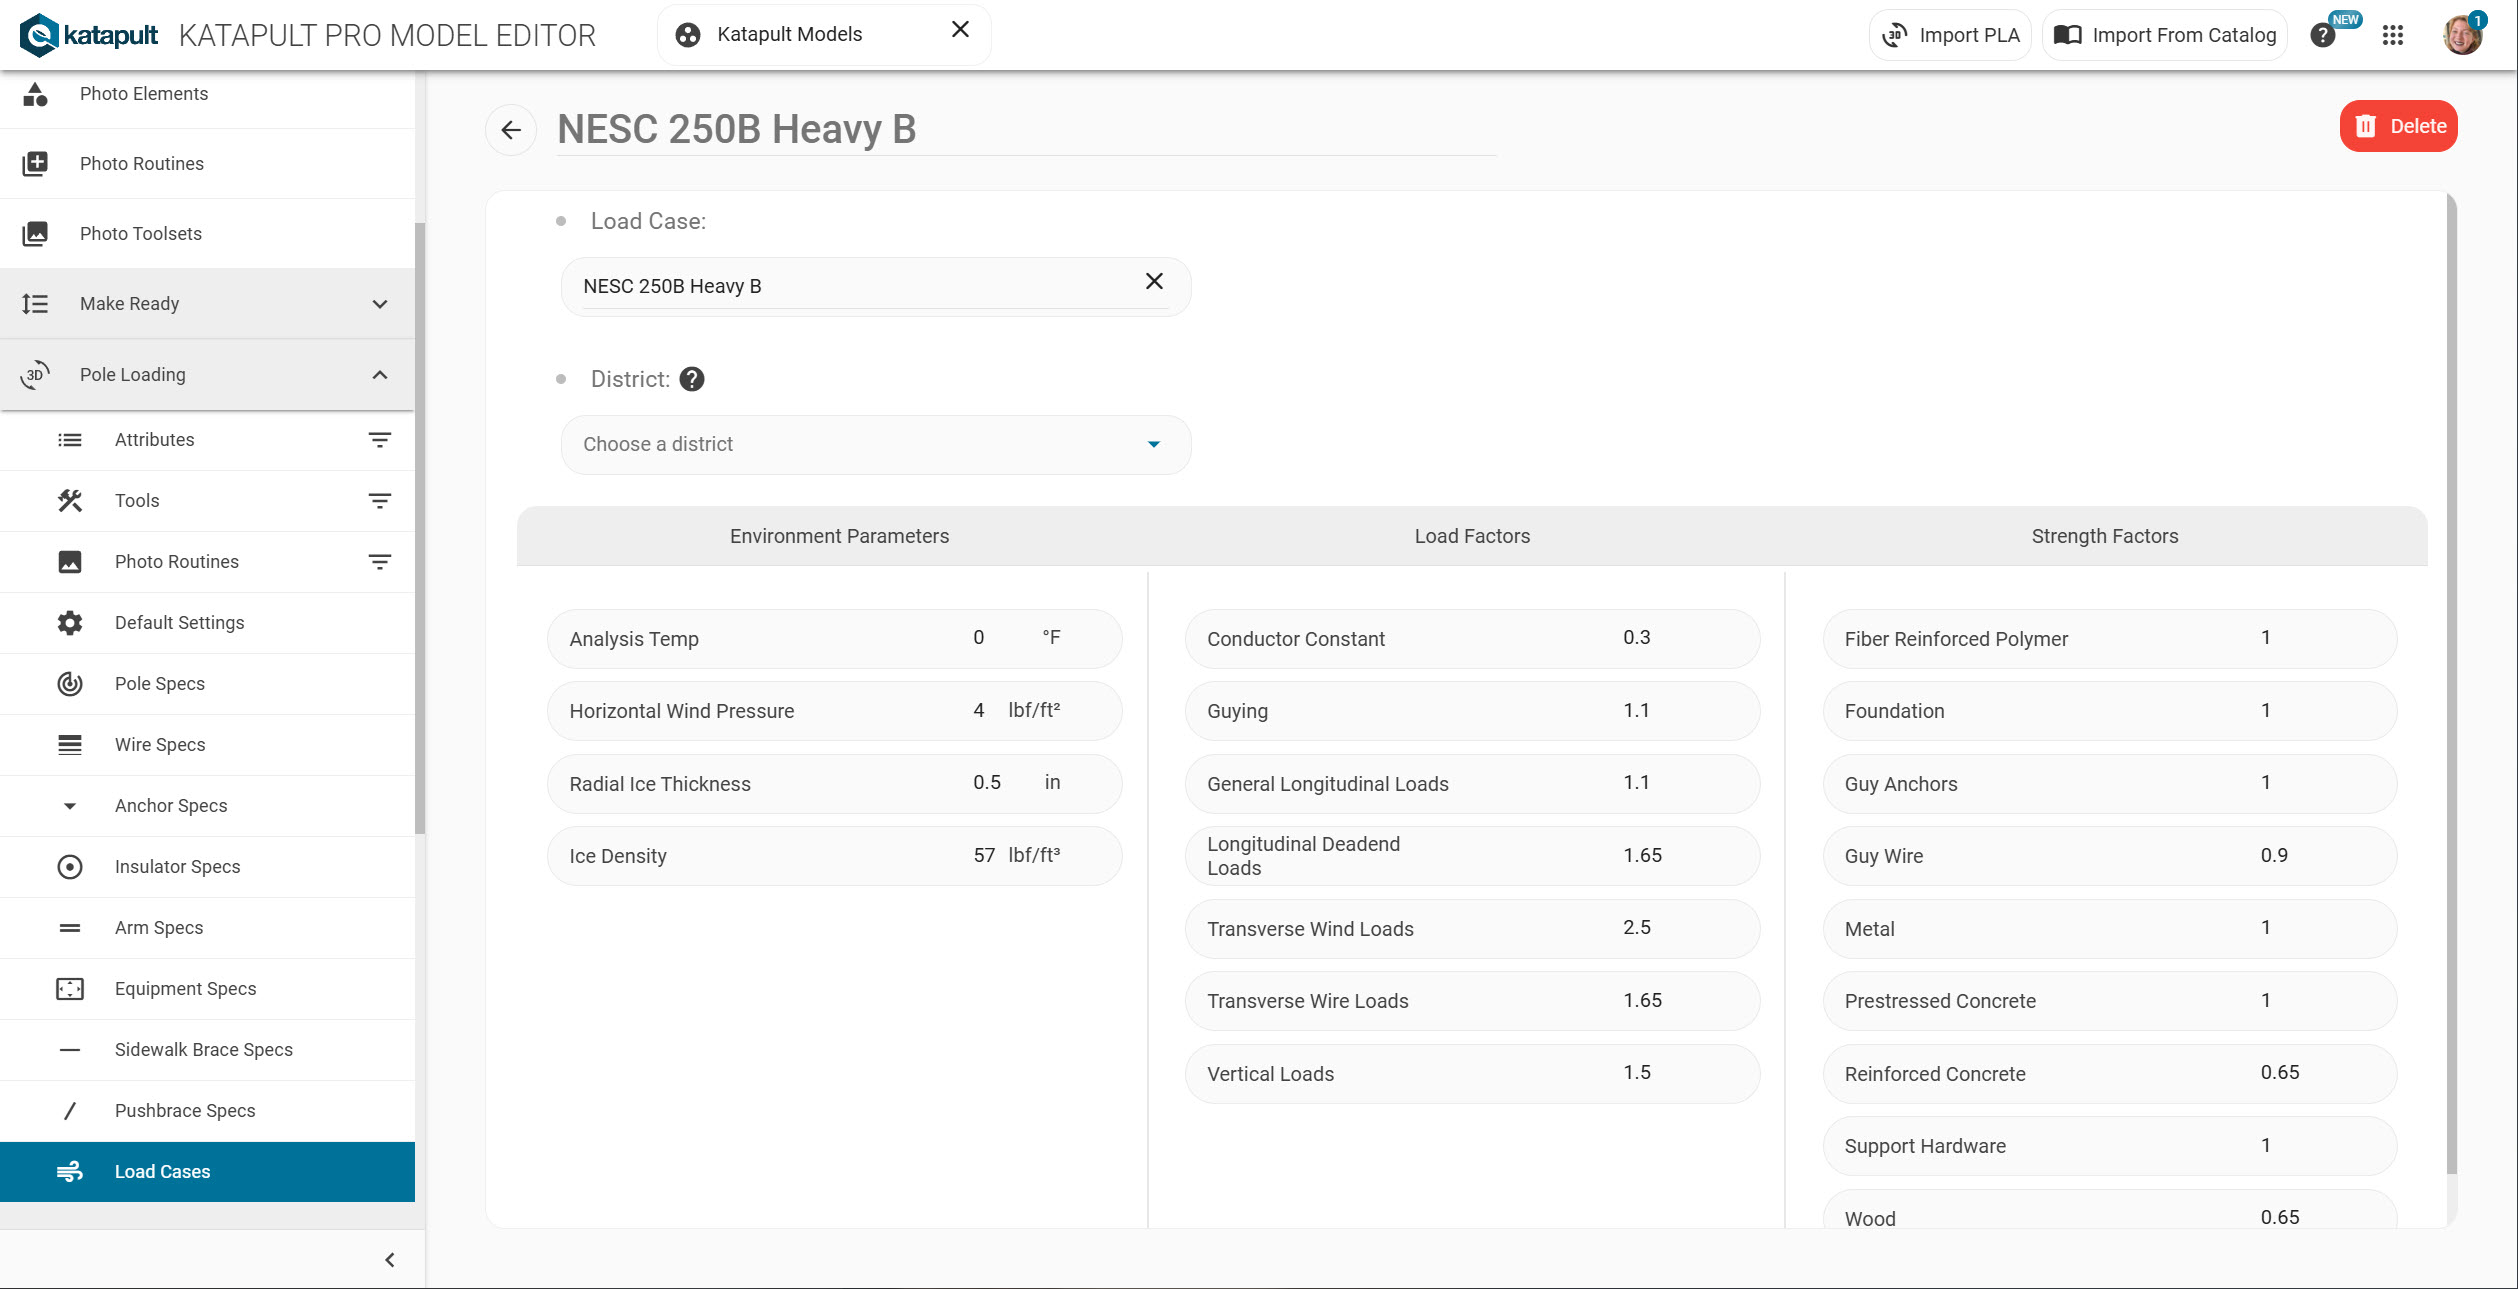Screen dimensions: 2518x1289
Task: Click the back arrow beside NESC 250B Heavy B
Action: 511,130
